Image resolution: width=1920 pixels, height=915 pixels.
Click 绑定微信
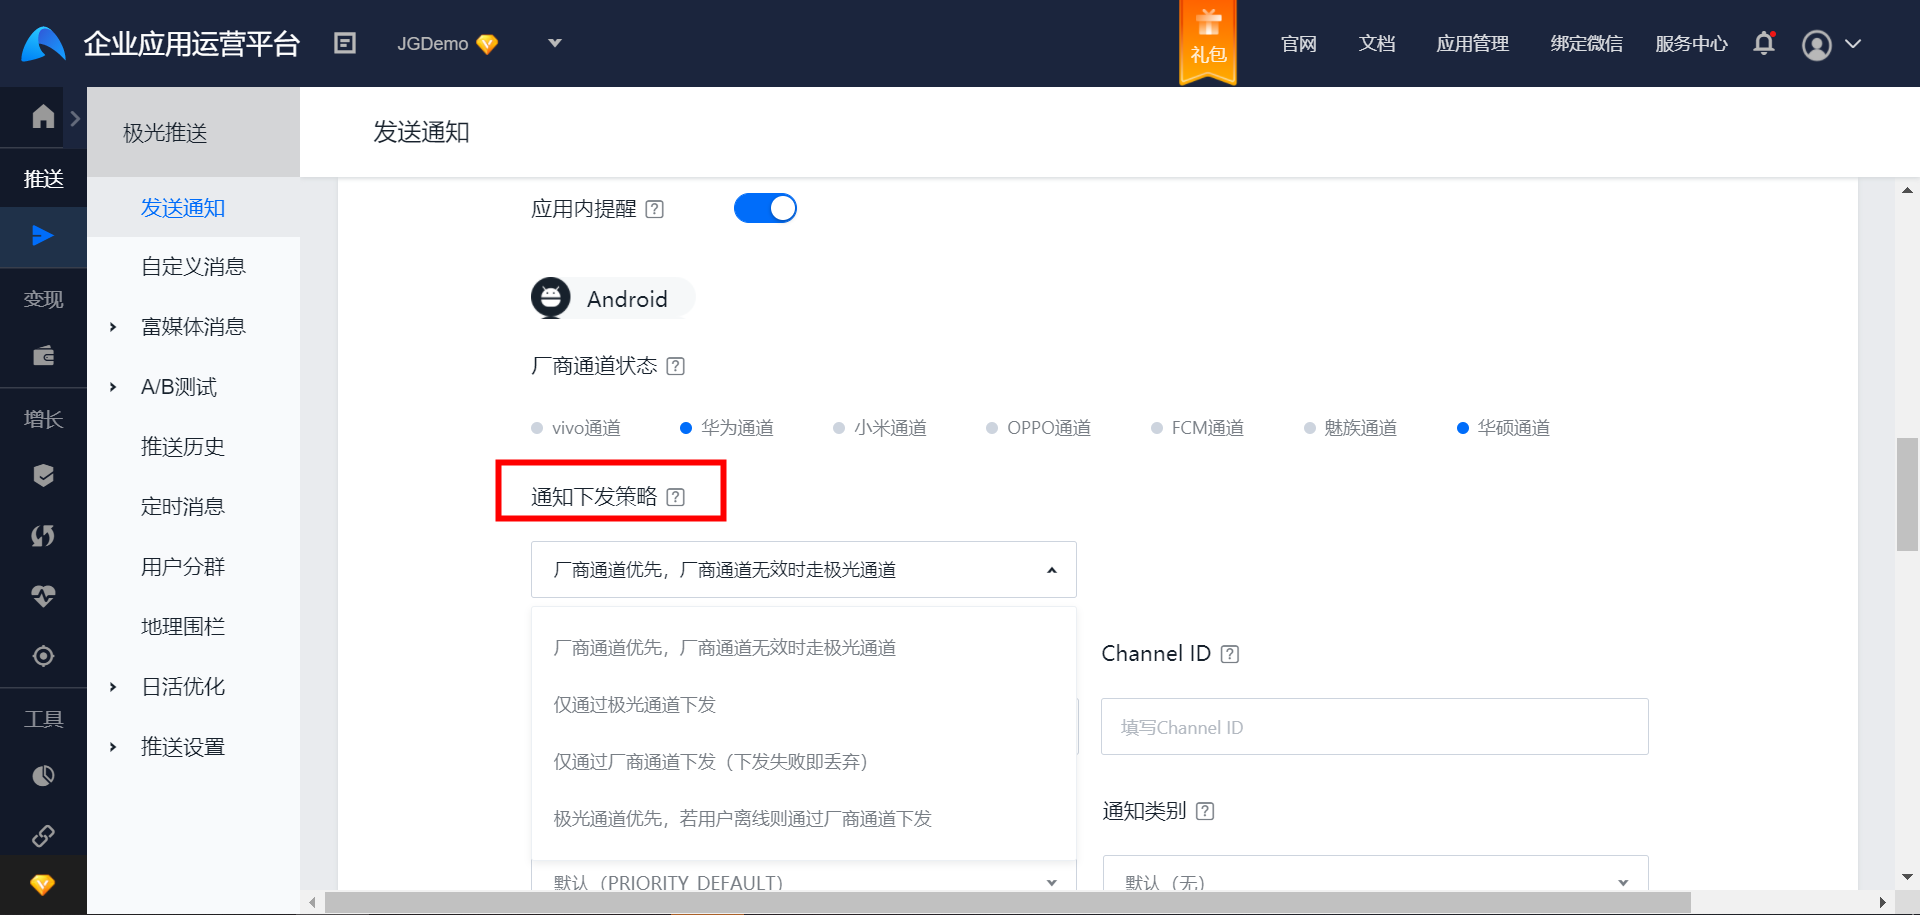coord(1586,44)
